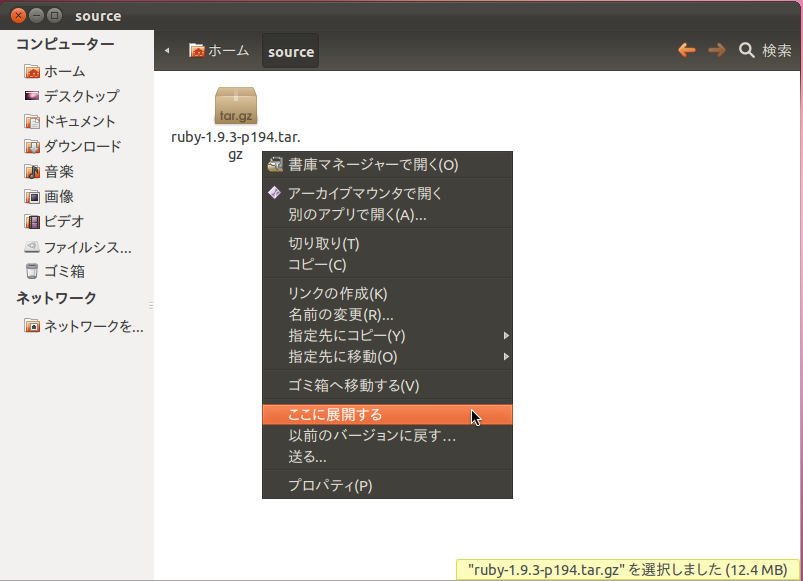The image size is (803, 581).
Task: Click the ホーム folder icon in path bar
Action: [197, 50]
